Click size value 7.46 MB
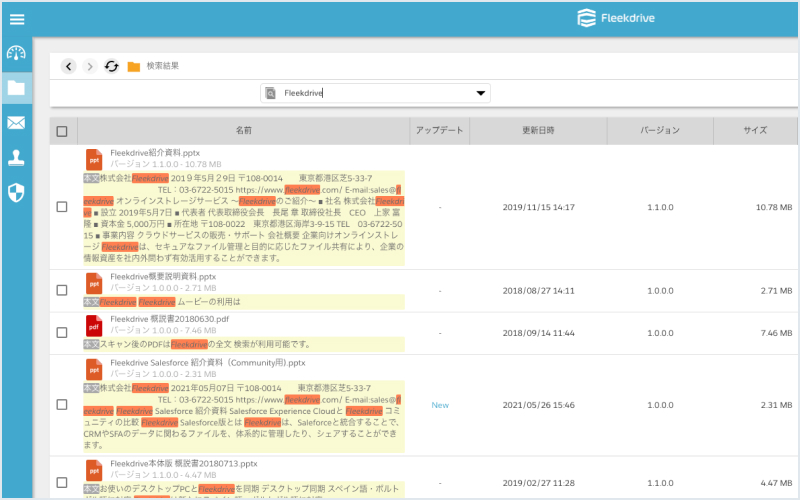The image size is (800, 500). click(777, 333)
